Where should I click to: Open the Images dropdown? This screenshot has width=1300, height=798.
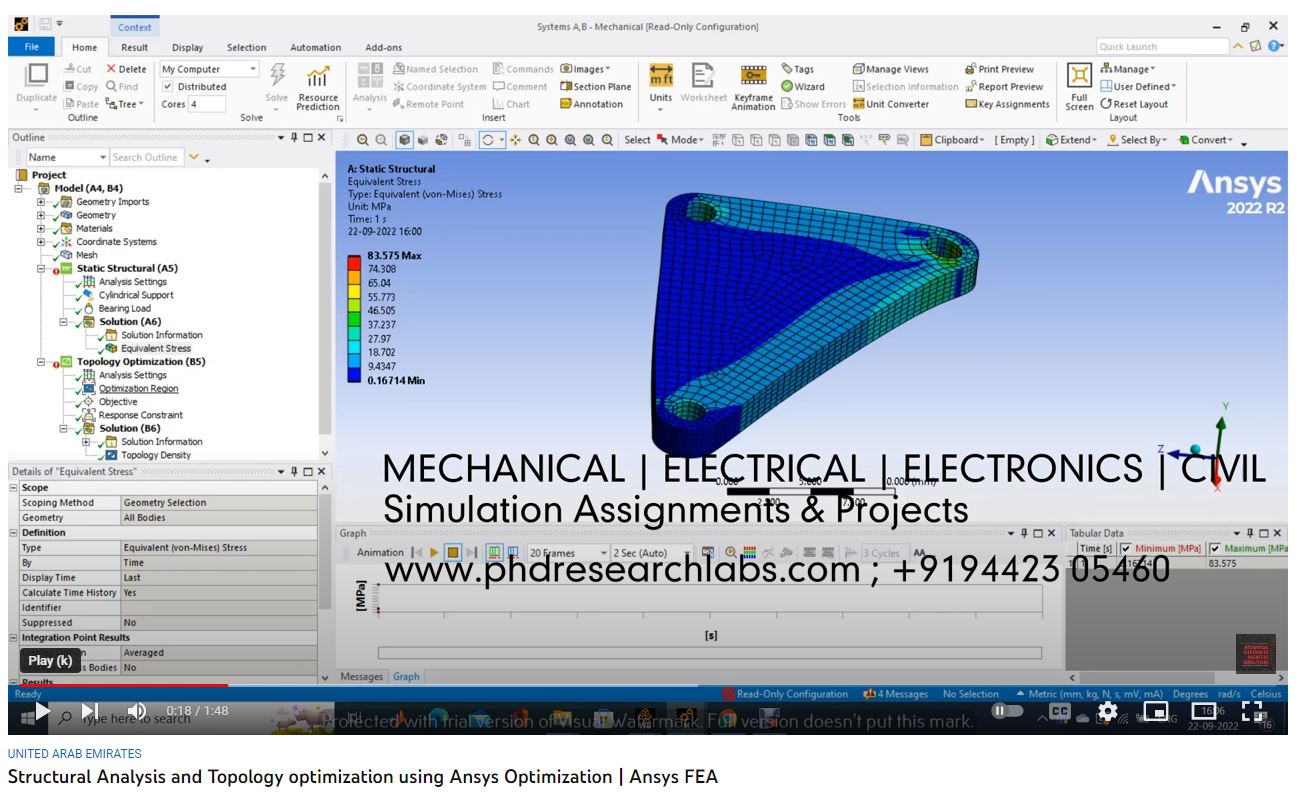(x=585, y=69)
